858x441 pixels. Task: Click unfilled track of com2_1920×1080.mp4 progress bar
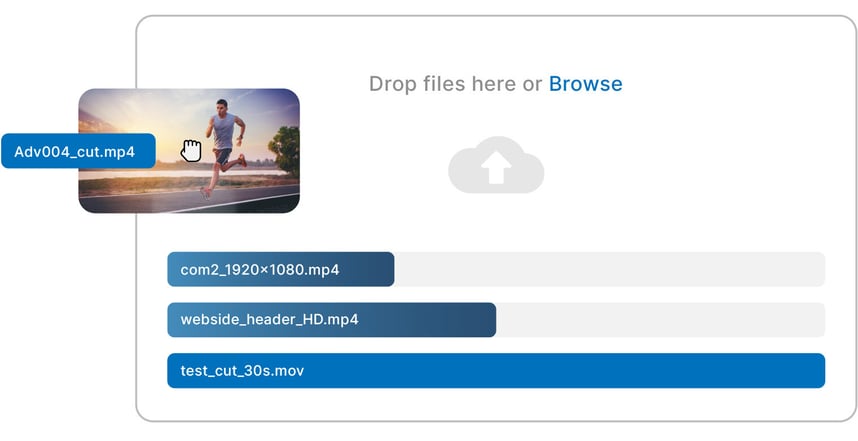pyautogui.click(x=610, y=270)
